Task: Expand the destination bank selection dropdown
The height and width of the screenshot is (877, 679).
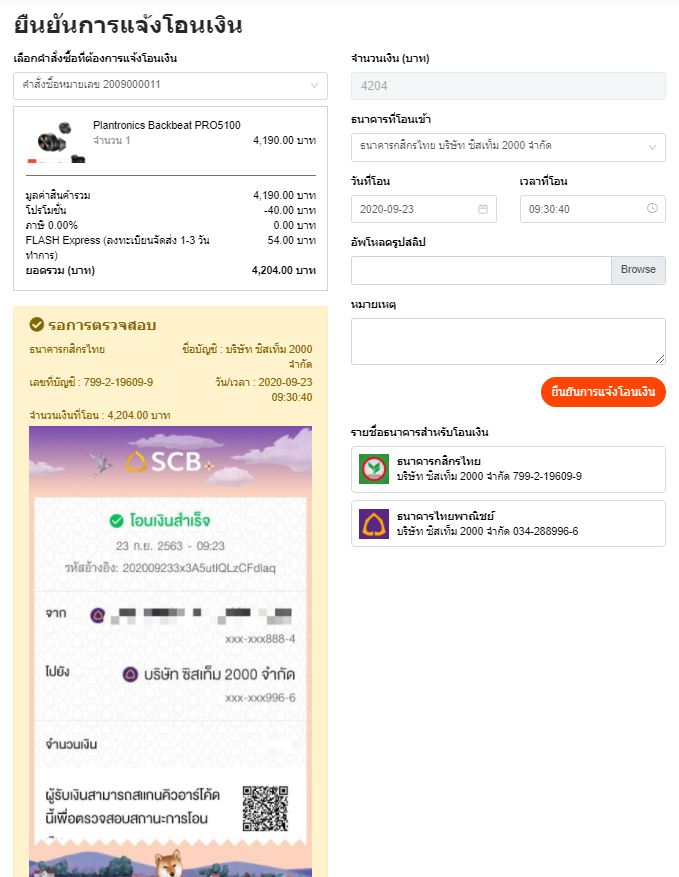Action: click(x=508, y=147)
